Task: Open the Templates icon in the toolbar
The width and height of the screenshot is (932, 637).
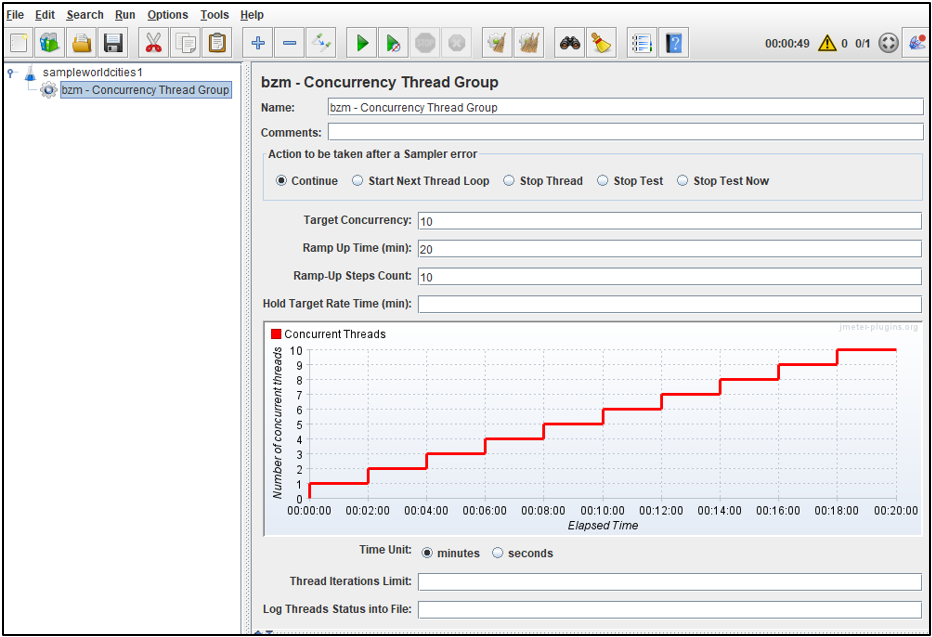Action: 50,43
